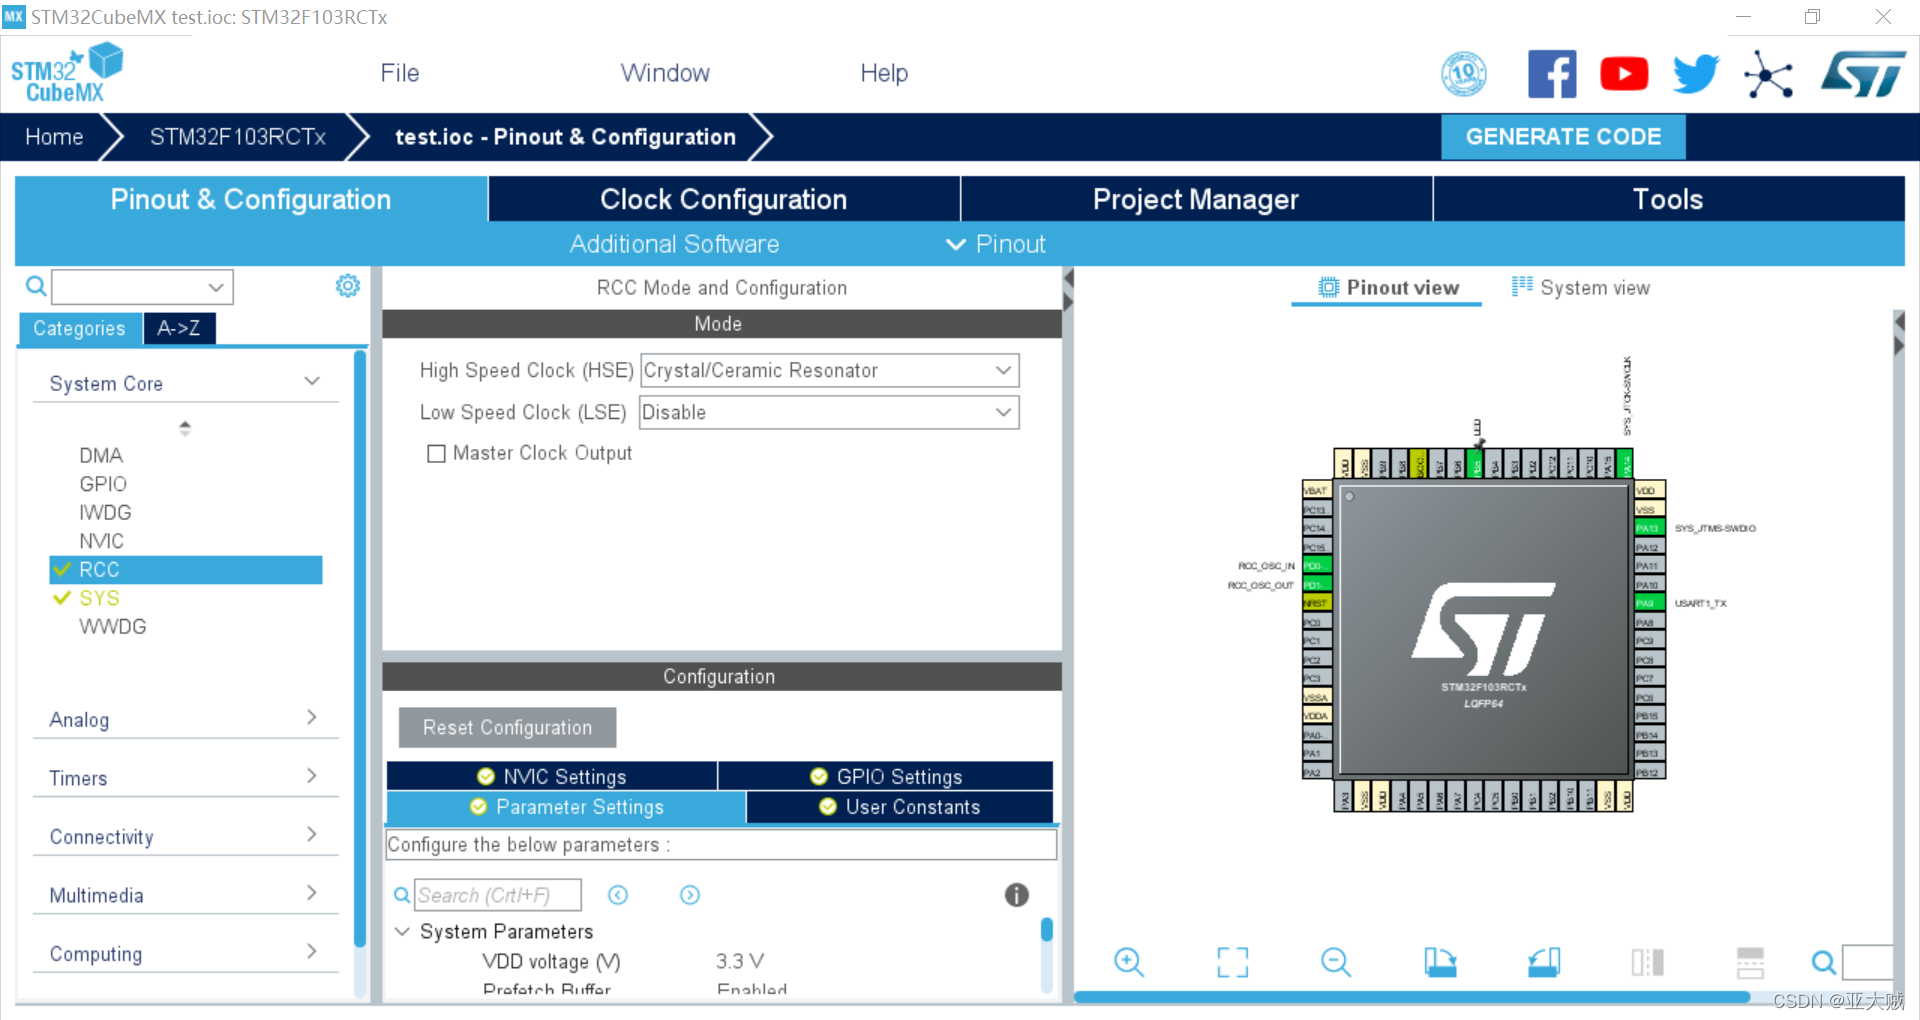Click the green PA9 pin on chip
Image resolution: width=1920 pixels, height=1020 pixels.
click(x=1649, y=603)
